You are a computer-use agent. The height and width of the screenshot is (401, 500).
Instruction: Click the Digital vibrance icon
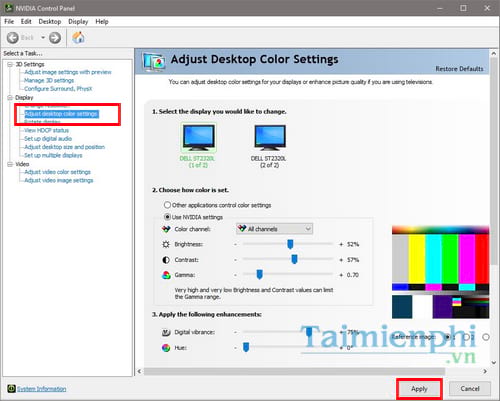[x=166, y=332]
